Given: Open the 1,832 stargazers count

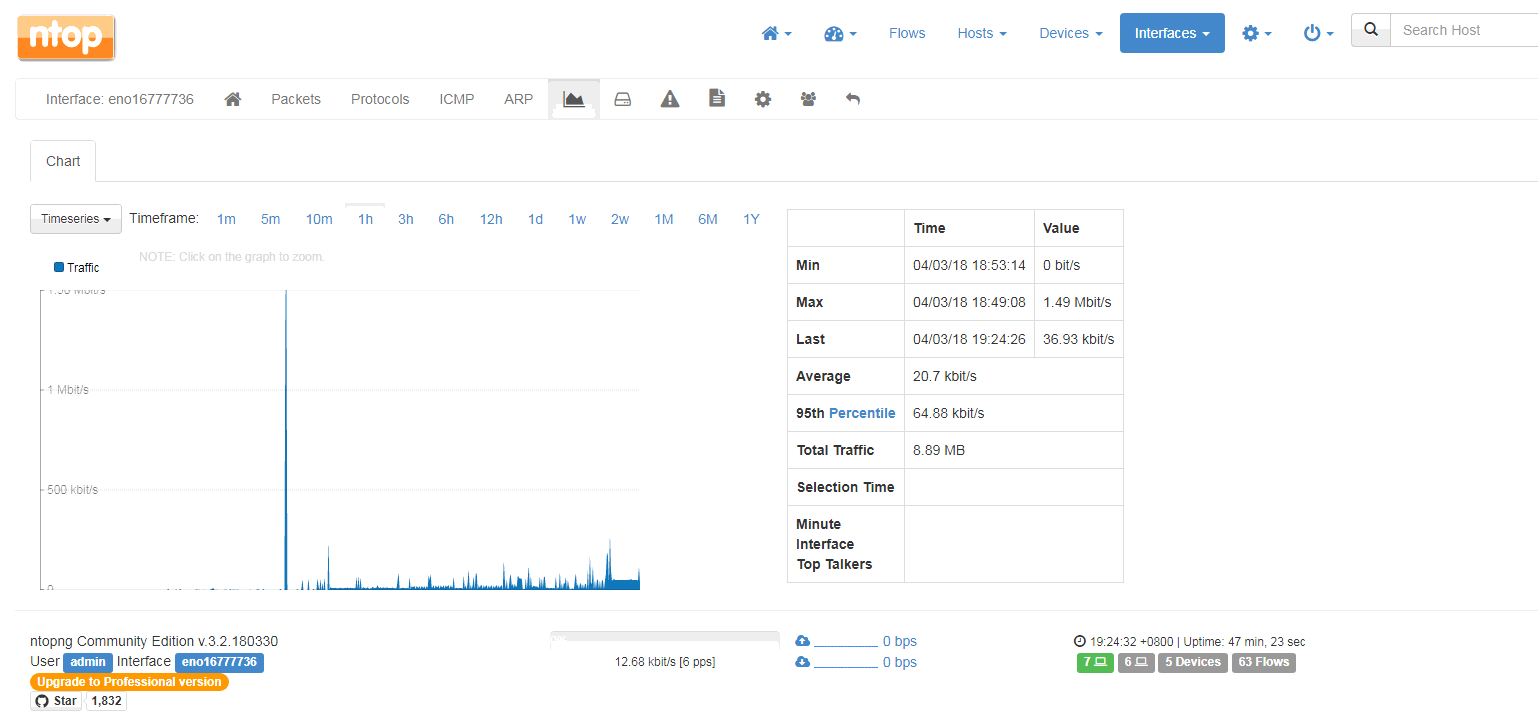Looking at the screenshot, I should [106, 701].
